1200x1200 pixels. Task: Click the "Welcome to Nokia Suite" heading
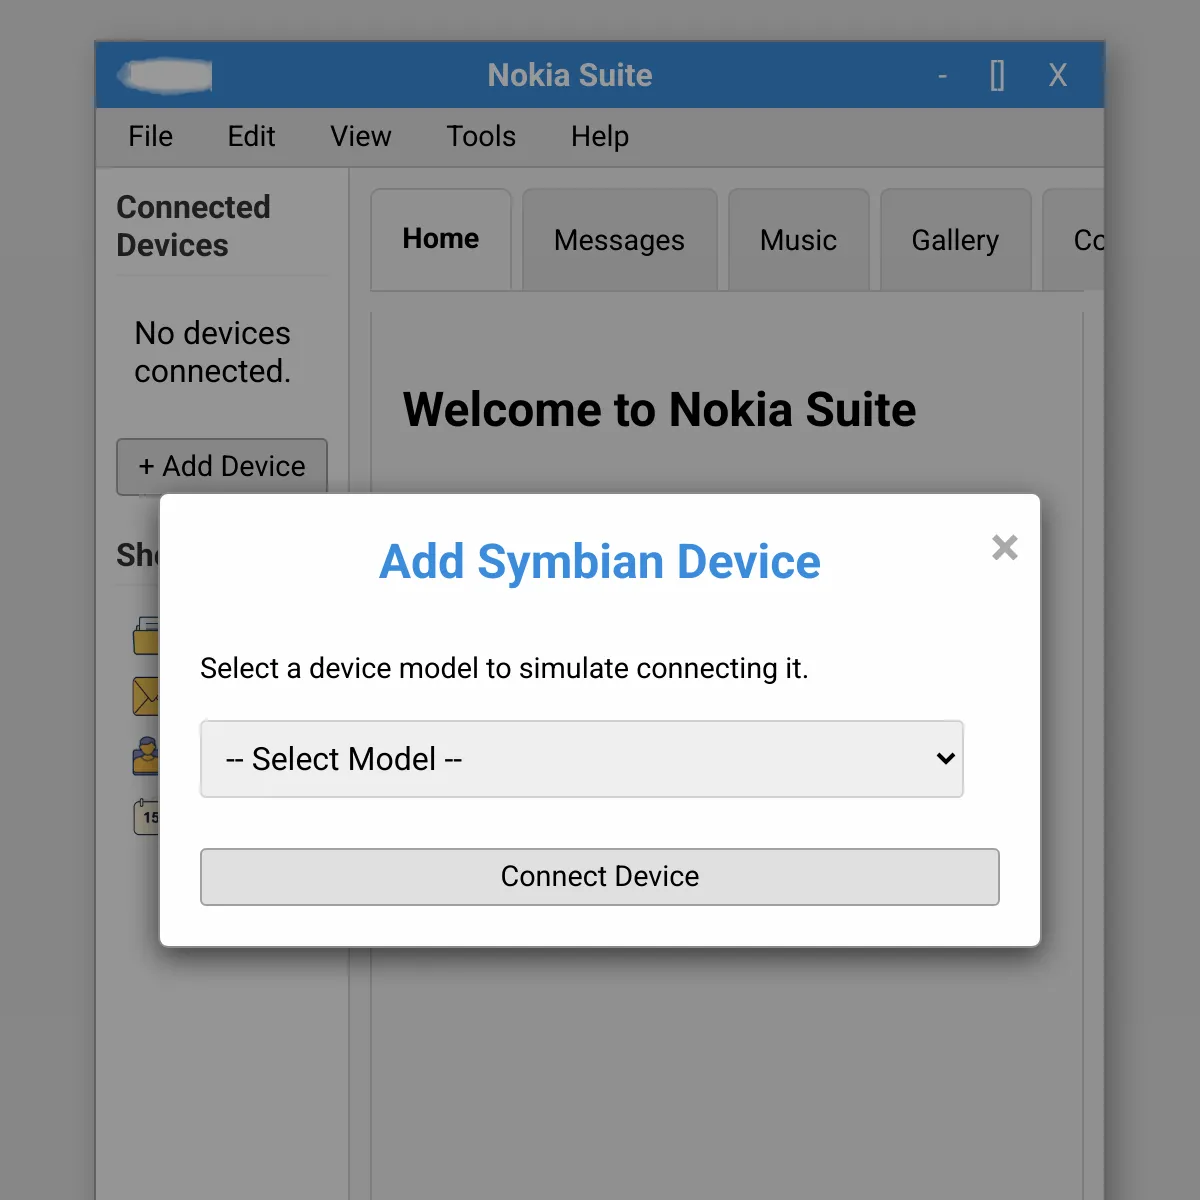[659, 410]
